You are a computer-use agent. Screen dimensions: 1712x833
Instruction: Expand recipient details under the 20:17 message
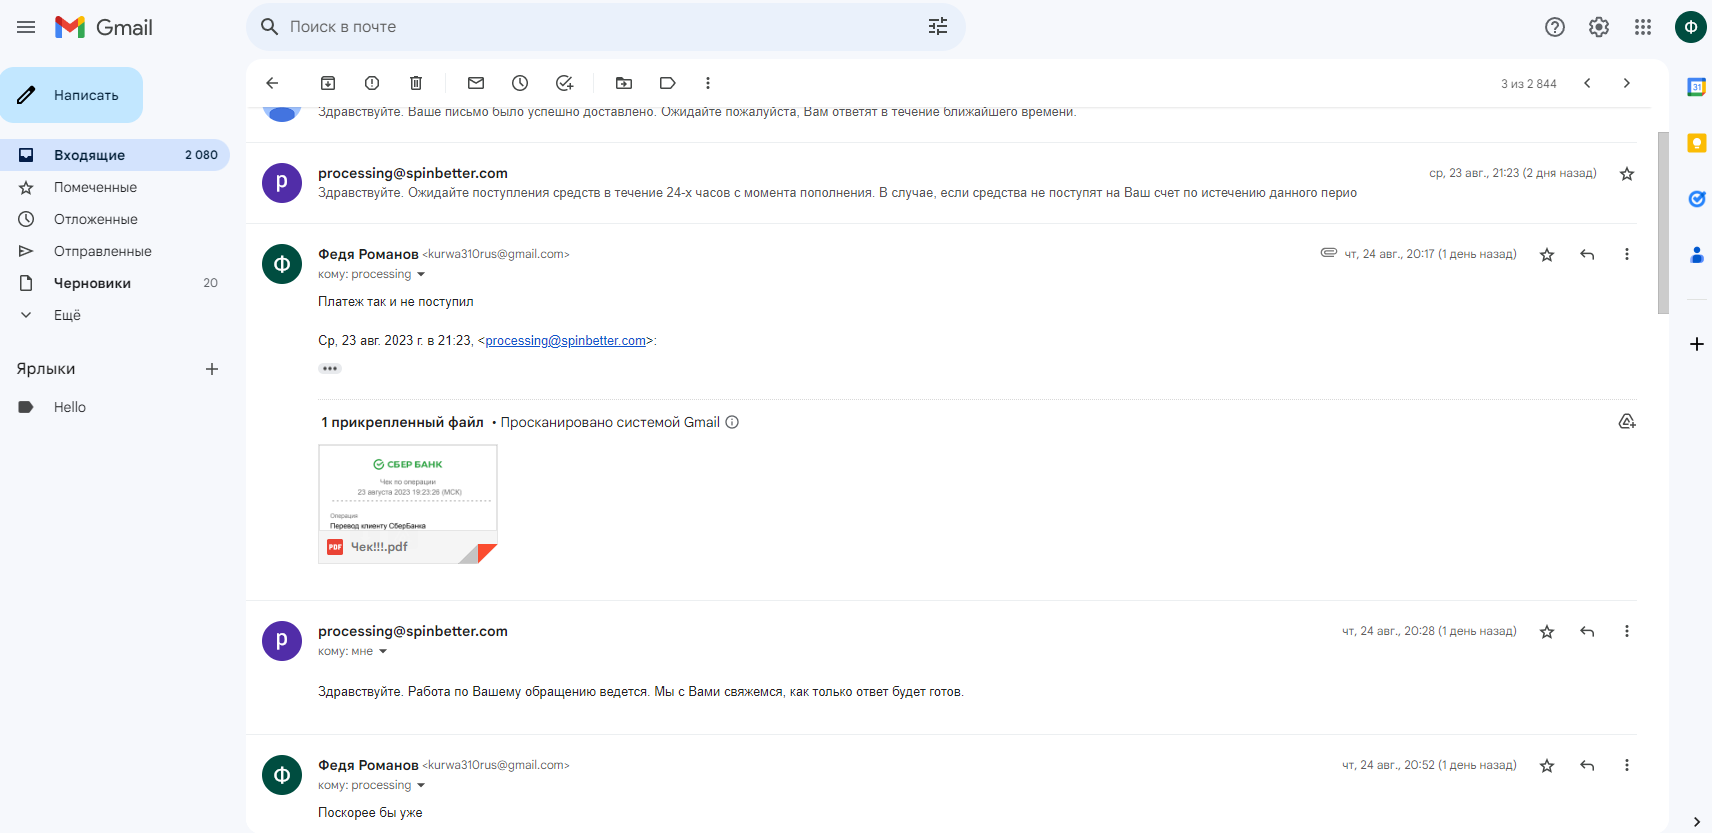(x=421, y=275)
